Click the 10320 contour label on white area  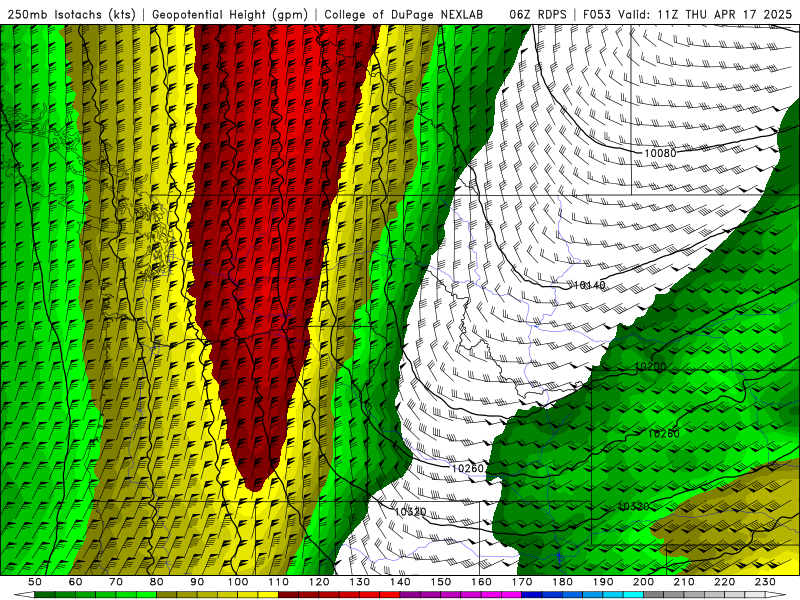click(411, 511)
